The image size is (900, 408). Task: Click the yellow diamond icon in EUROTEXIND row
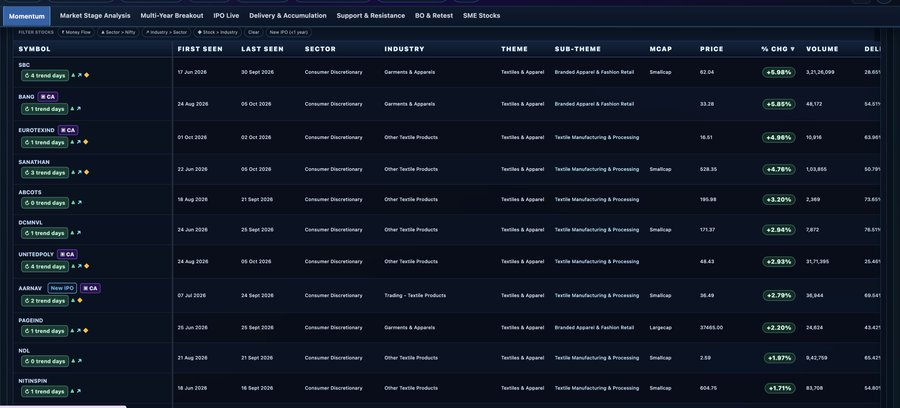(x=86, y=142)
